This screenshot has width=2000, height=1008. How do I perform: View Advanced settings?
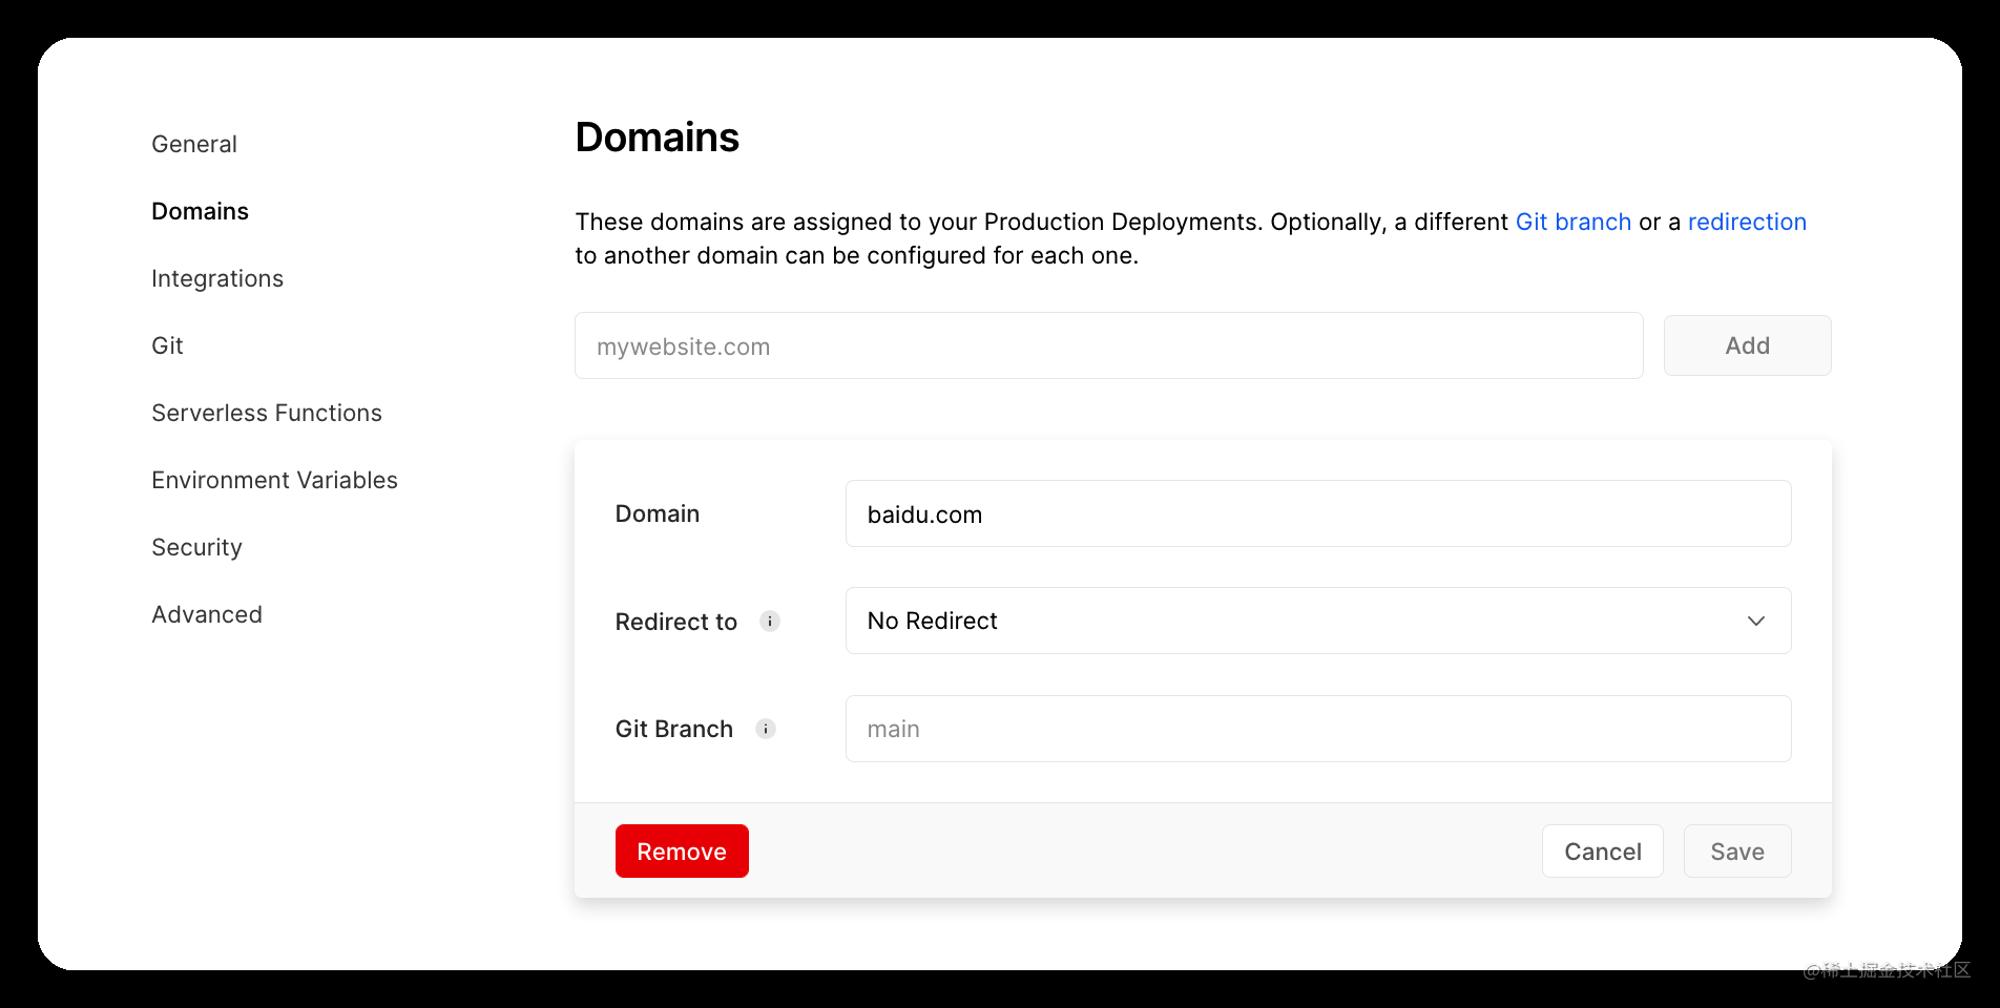(207, 613)
